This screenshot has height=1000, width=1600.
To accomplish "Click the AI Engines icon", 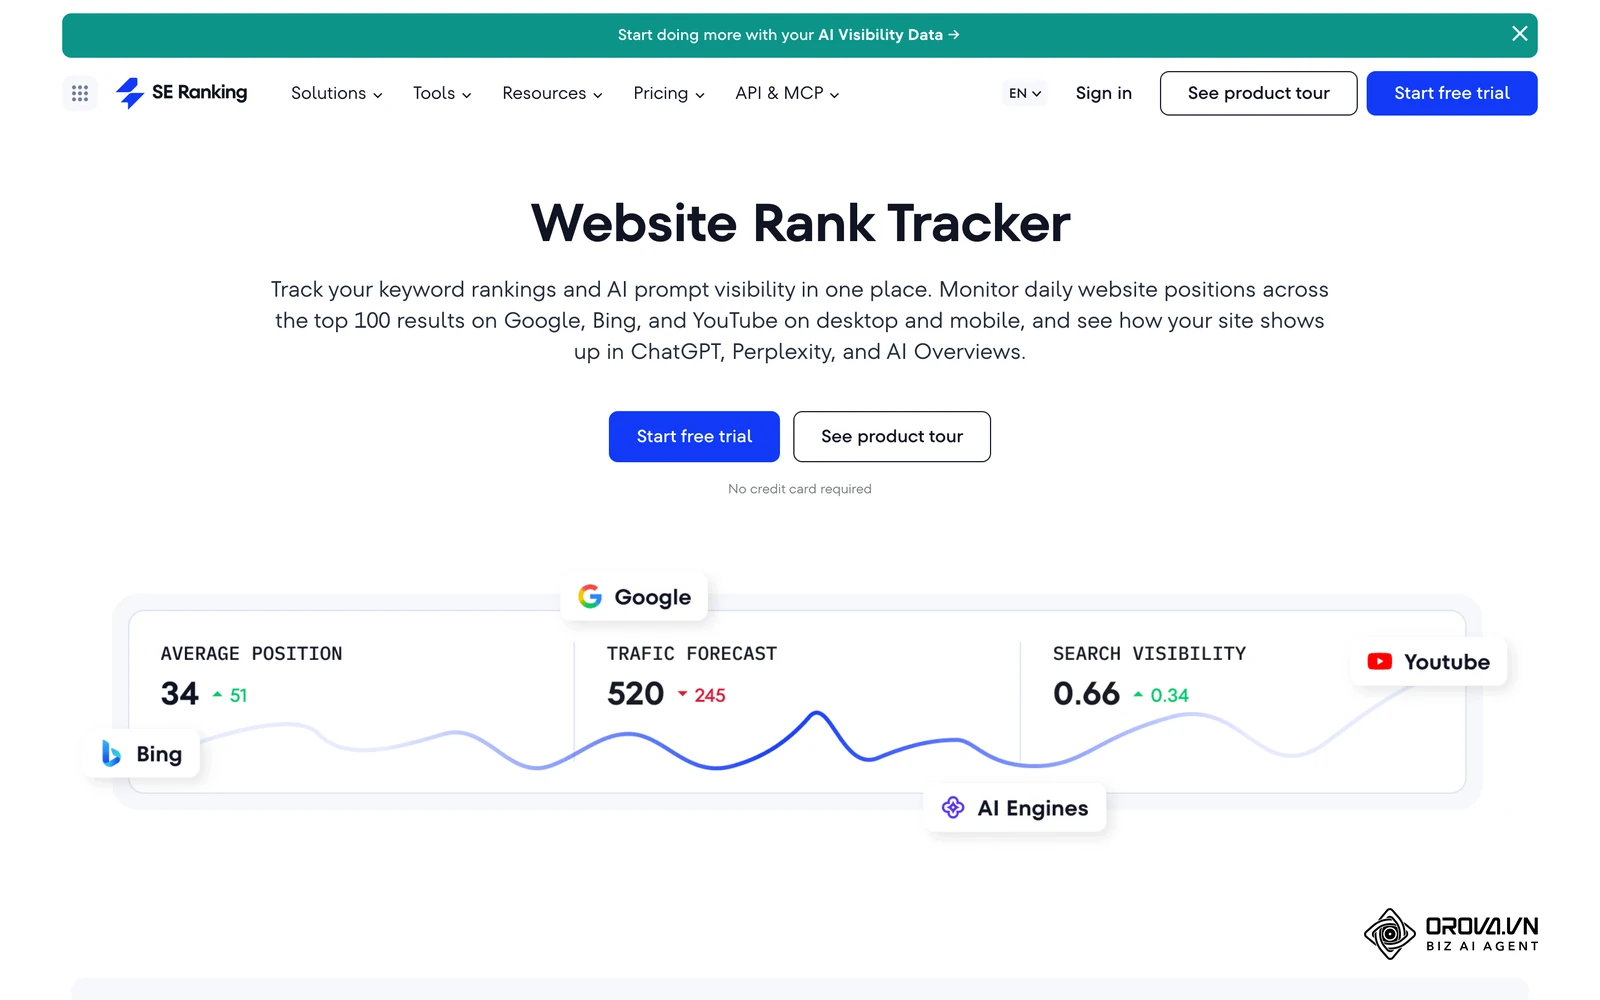I will click(953, 807).
